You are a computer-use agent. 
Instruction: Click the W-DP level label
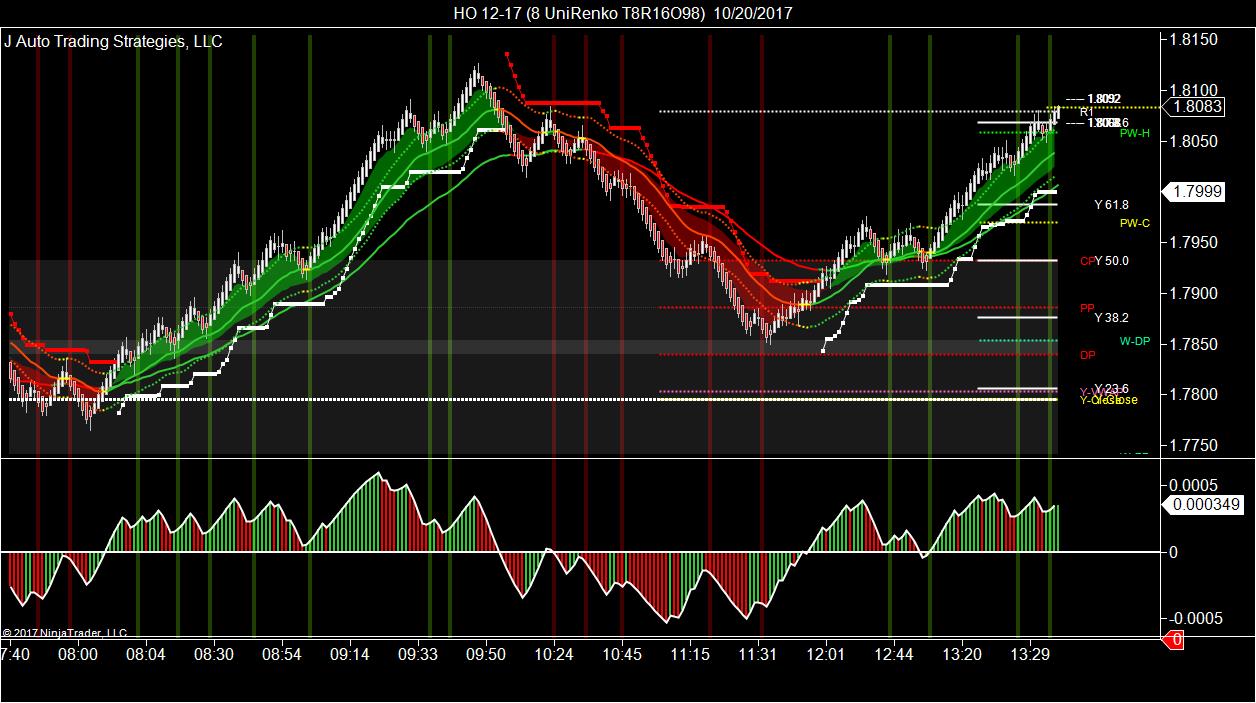(x=1135, y=341)
